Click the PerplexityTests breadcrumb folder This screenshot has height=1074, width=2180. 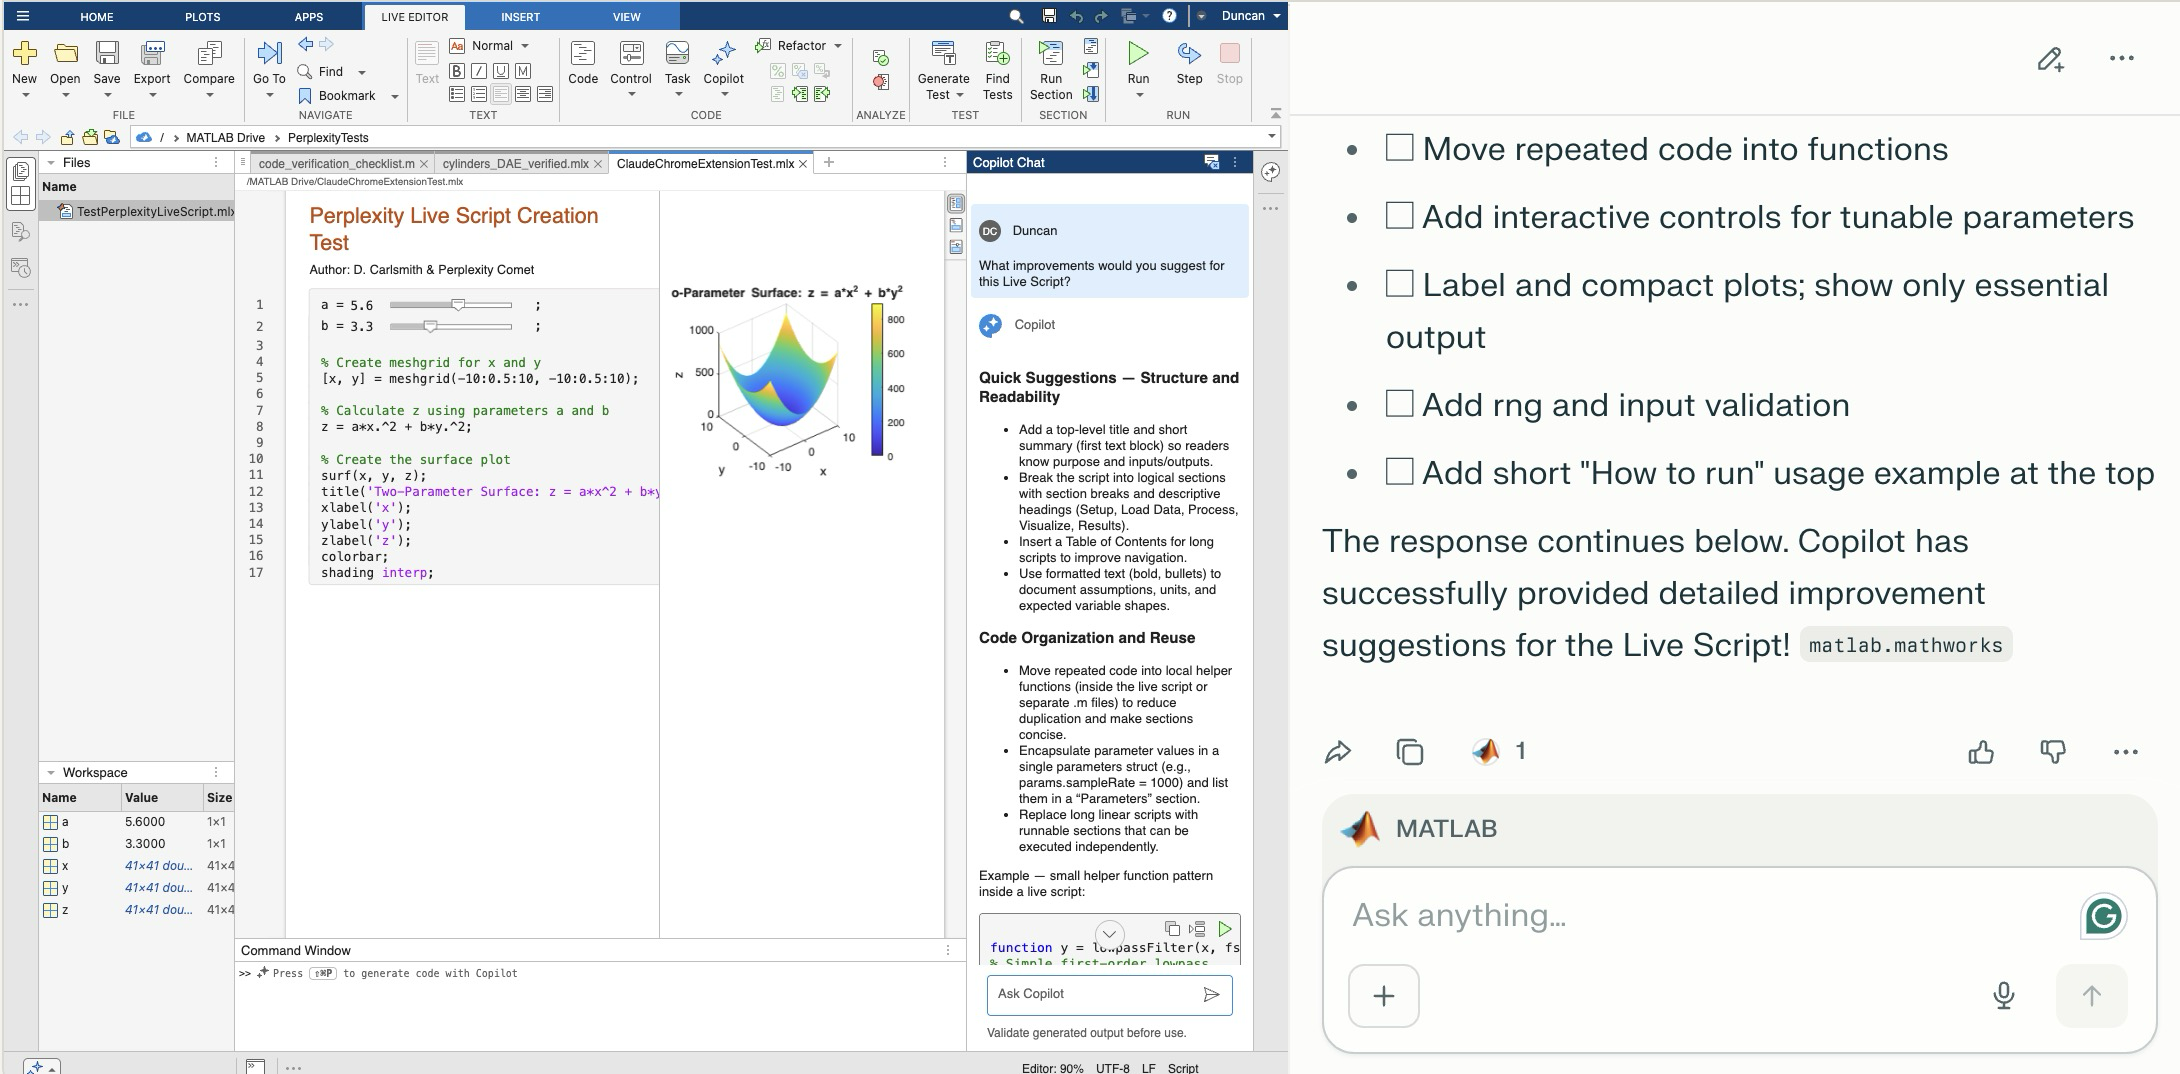328,137
